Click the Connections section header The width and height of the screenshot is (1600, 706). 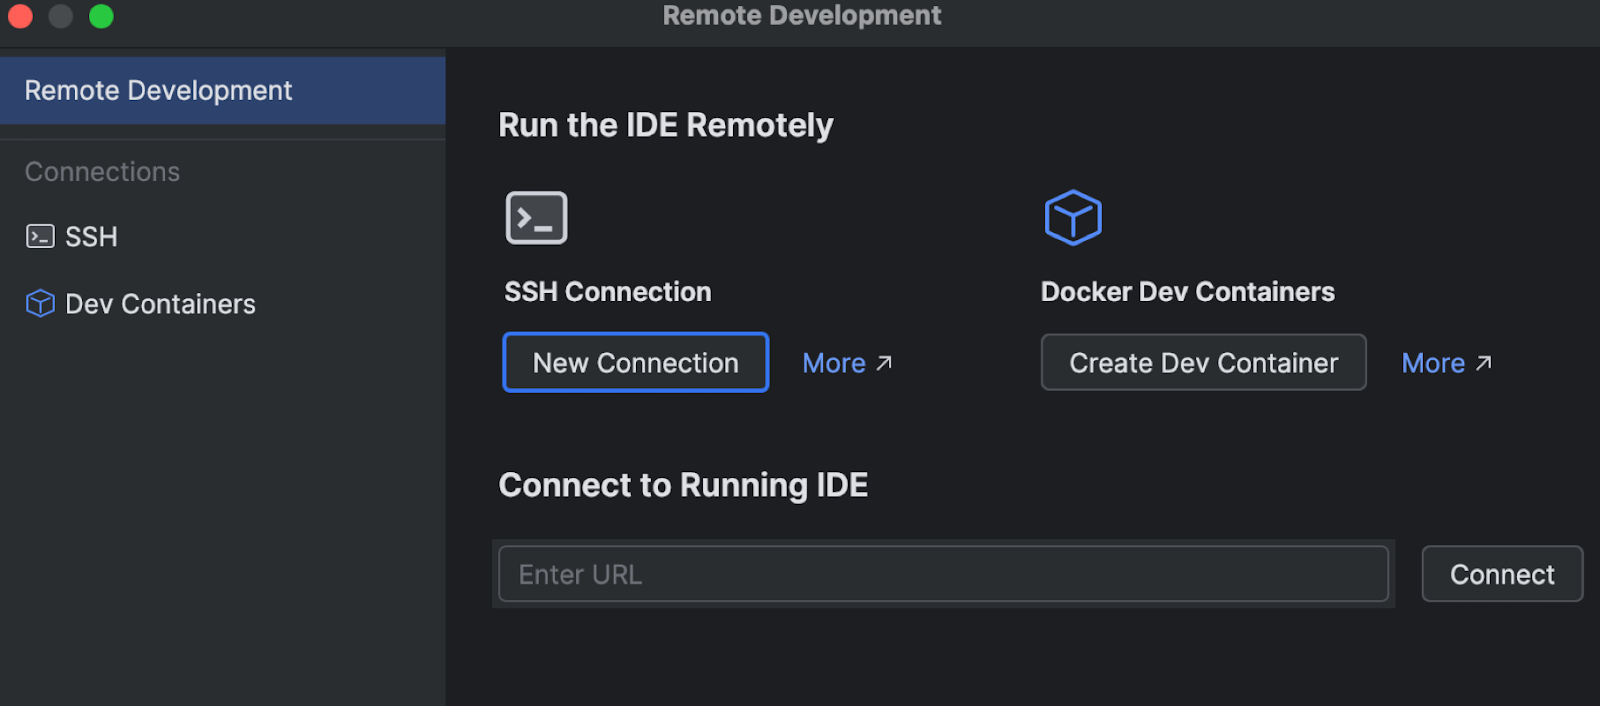click(102, 172)
